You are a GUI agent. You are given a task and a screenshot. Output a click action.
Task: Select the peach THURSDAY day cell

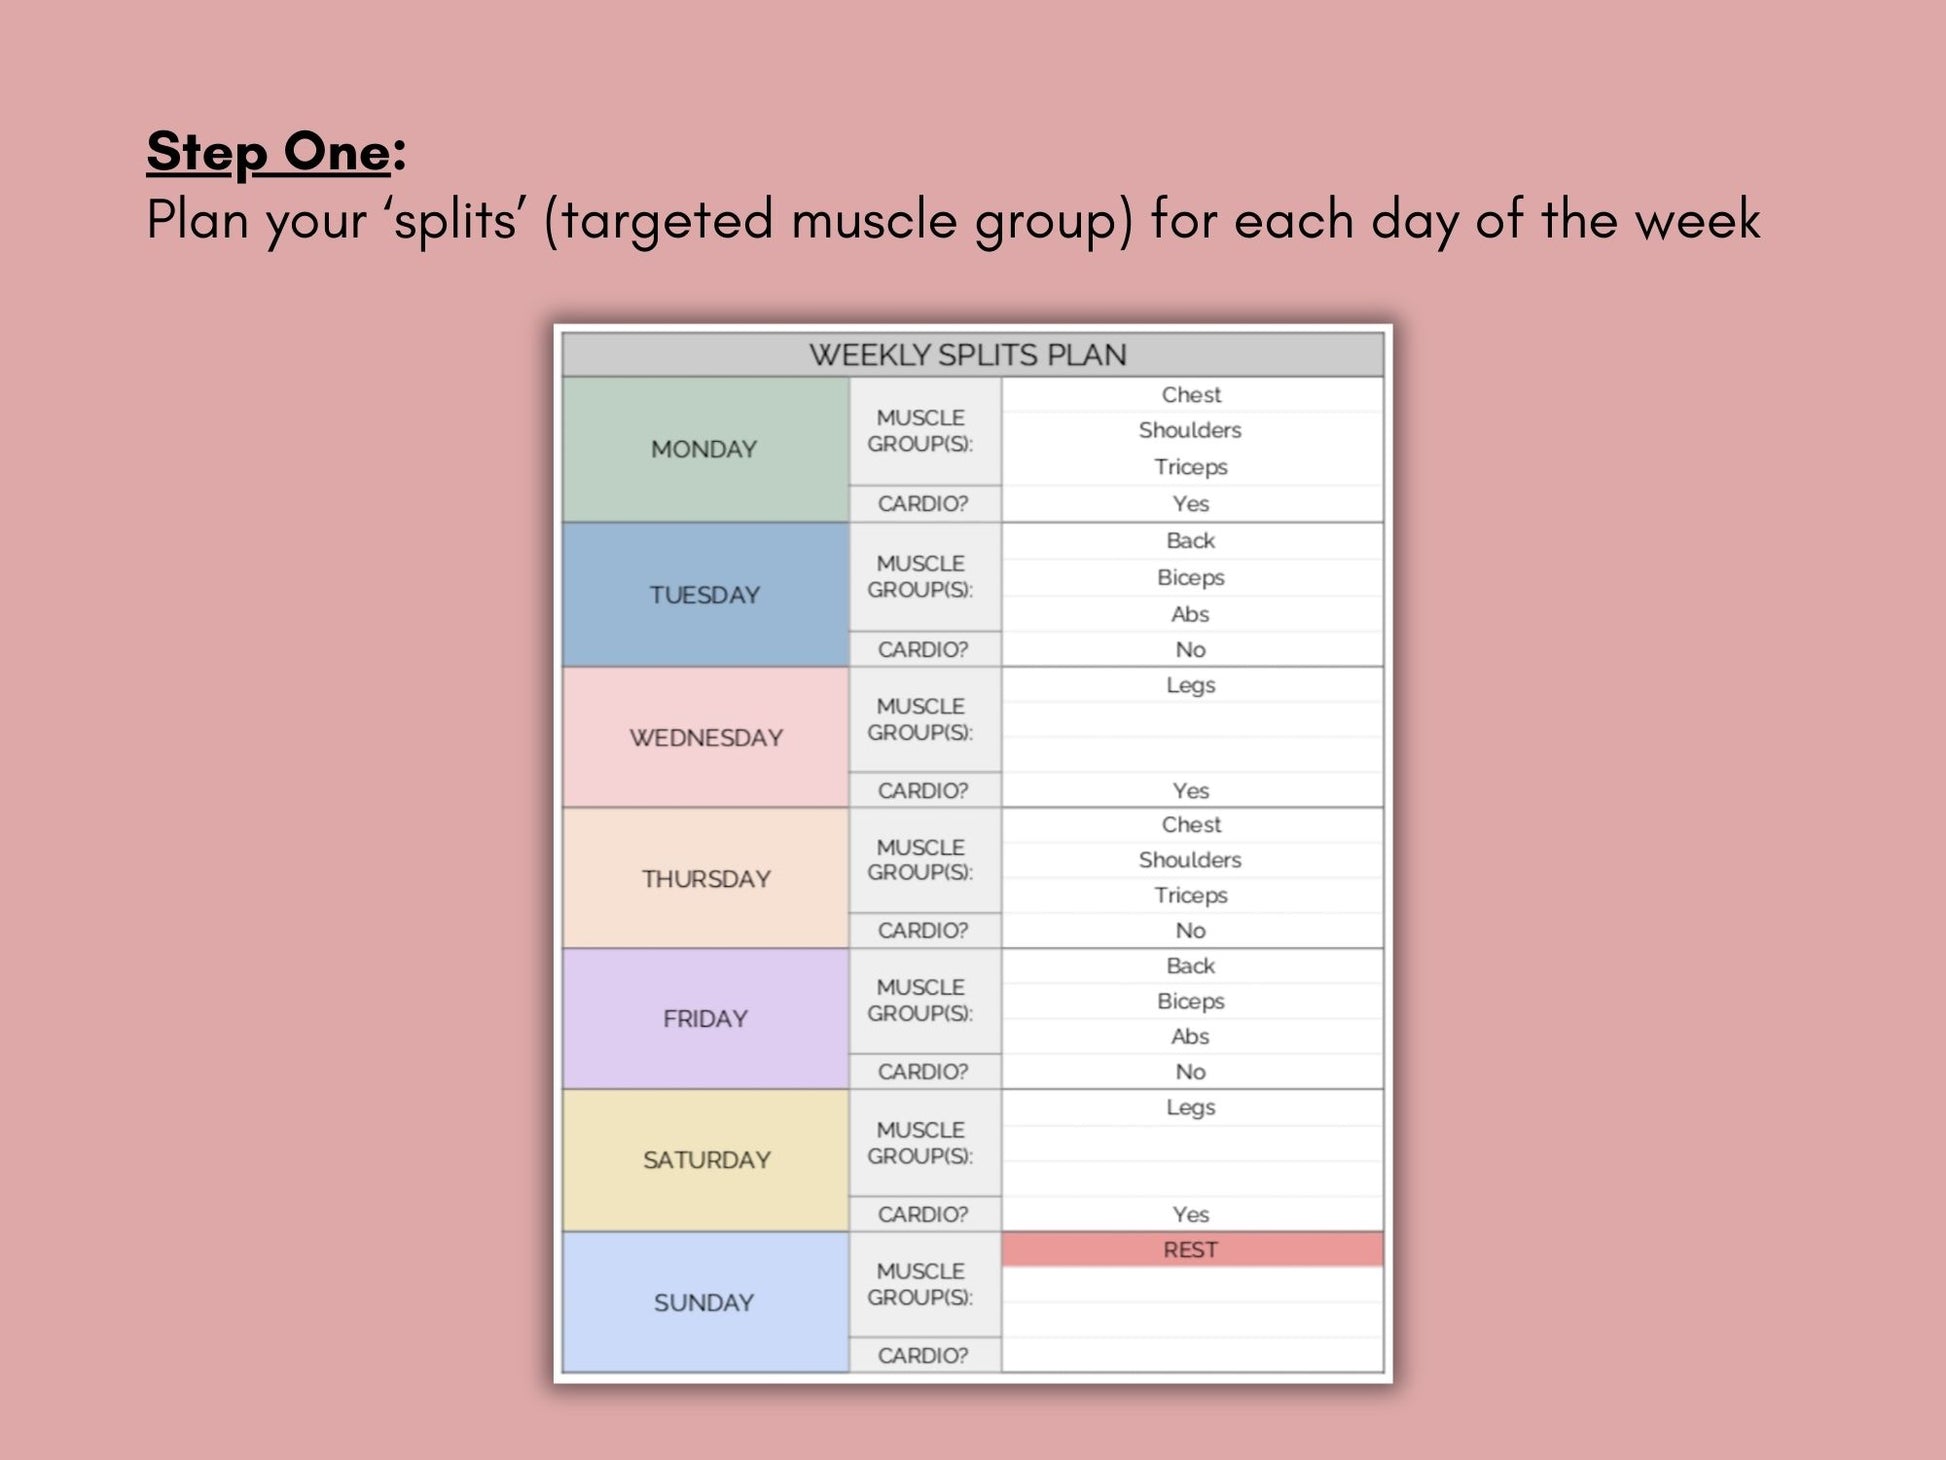coord(705,879)
